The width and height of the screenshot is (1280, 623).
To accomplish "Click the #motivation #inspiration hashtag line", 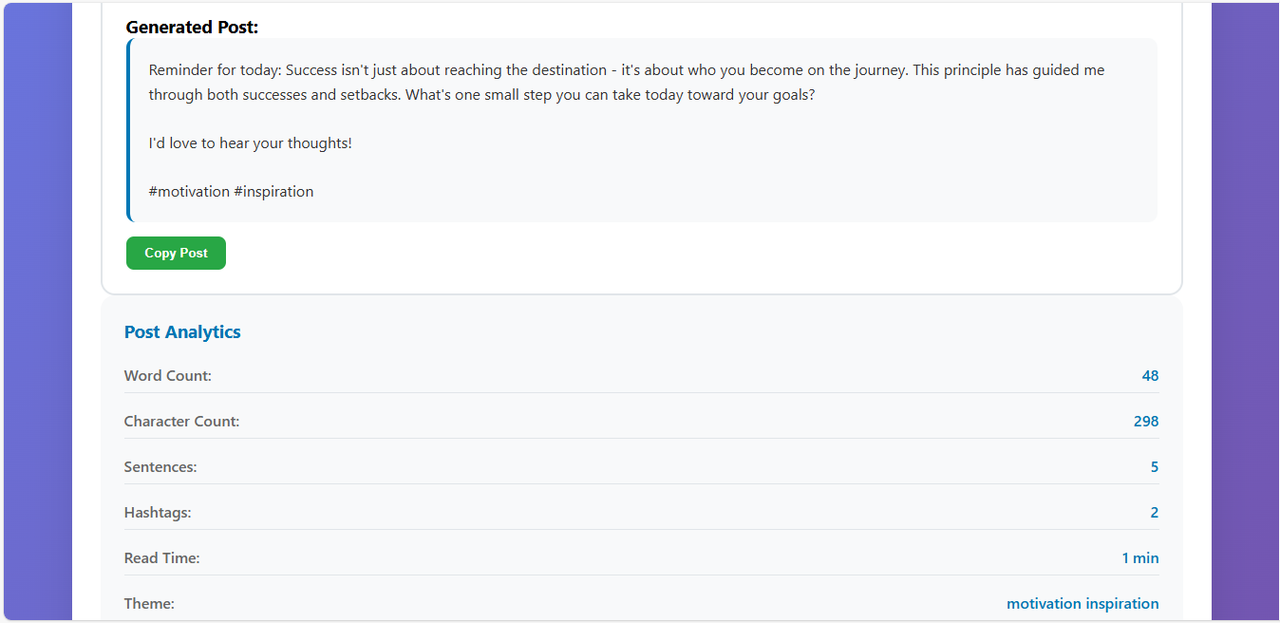I will [x=231, y=191].
